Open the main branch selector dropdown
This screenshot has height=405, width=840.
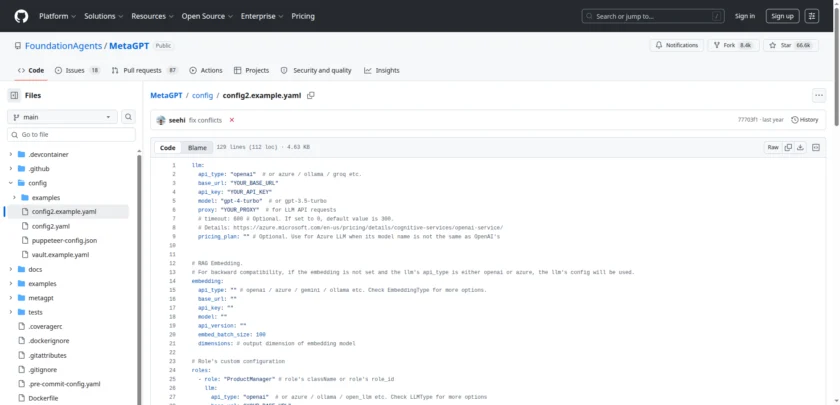pos(62,117)
